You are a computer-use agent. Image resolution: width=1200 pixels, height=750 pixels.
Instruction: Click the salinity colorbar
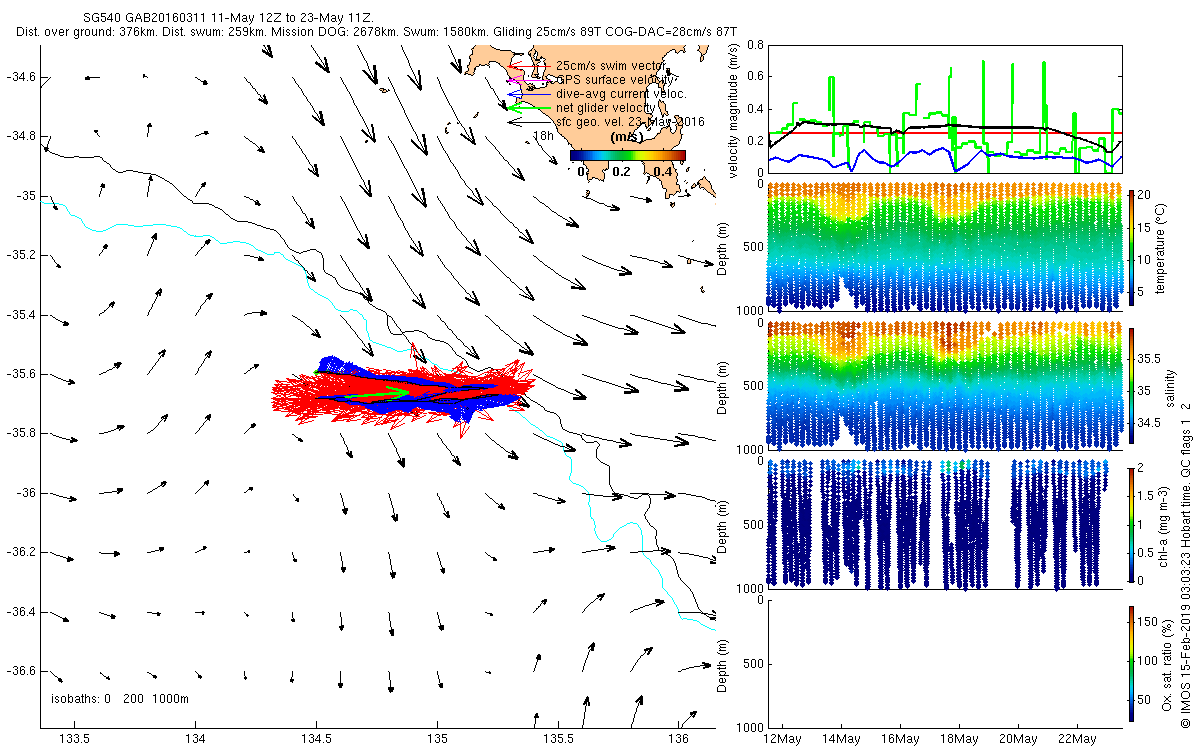[x=1130, y=384]
